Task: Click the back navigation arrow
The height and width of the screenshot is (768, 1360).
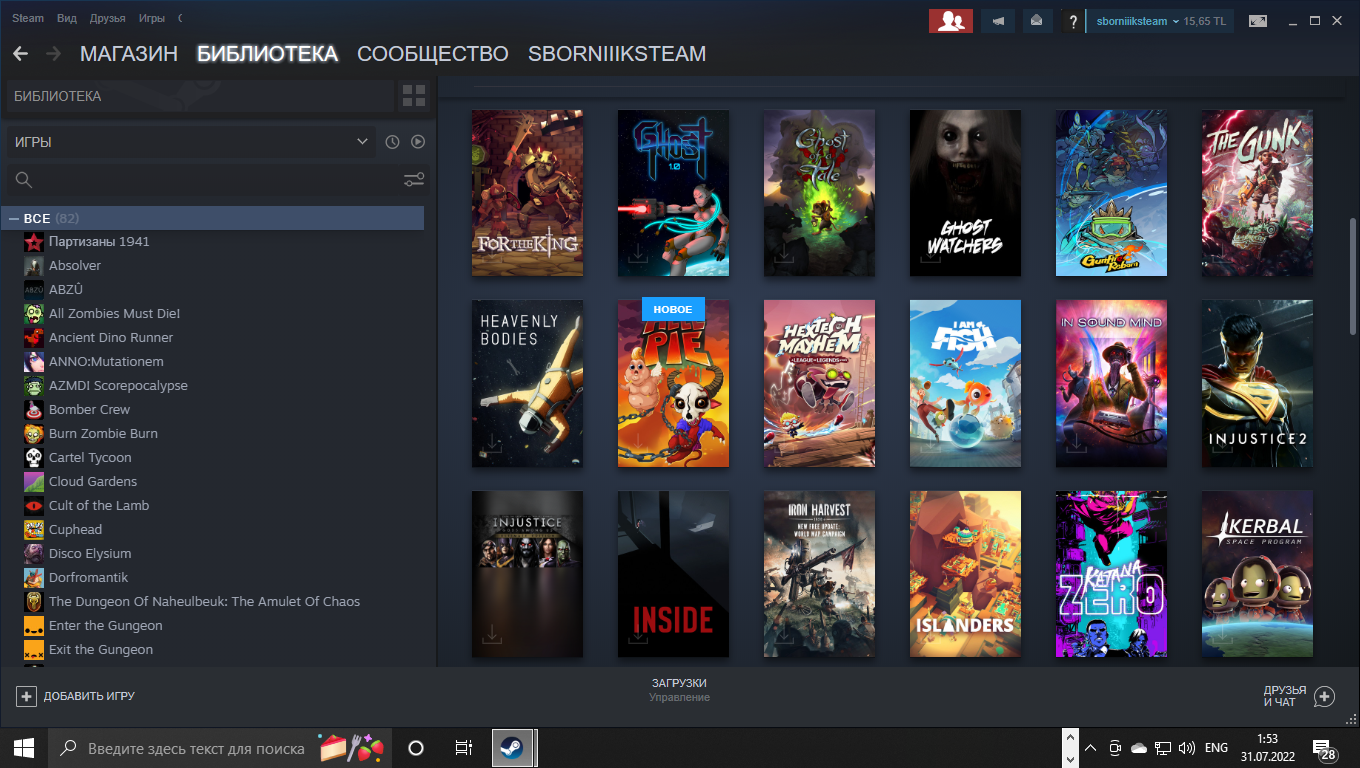Action: (20, 54)
